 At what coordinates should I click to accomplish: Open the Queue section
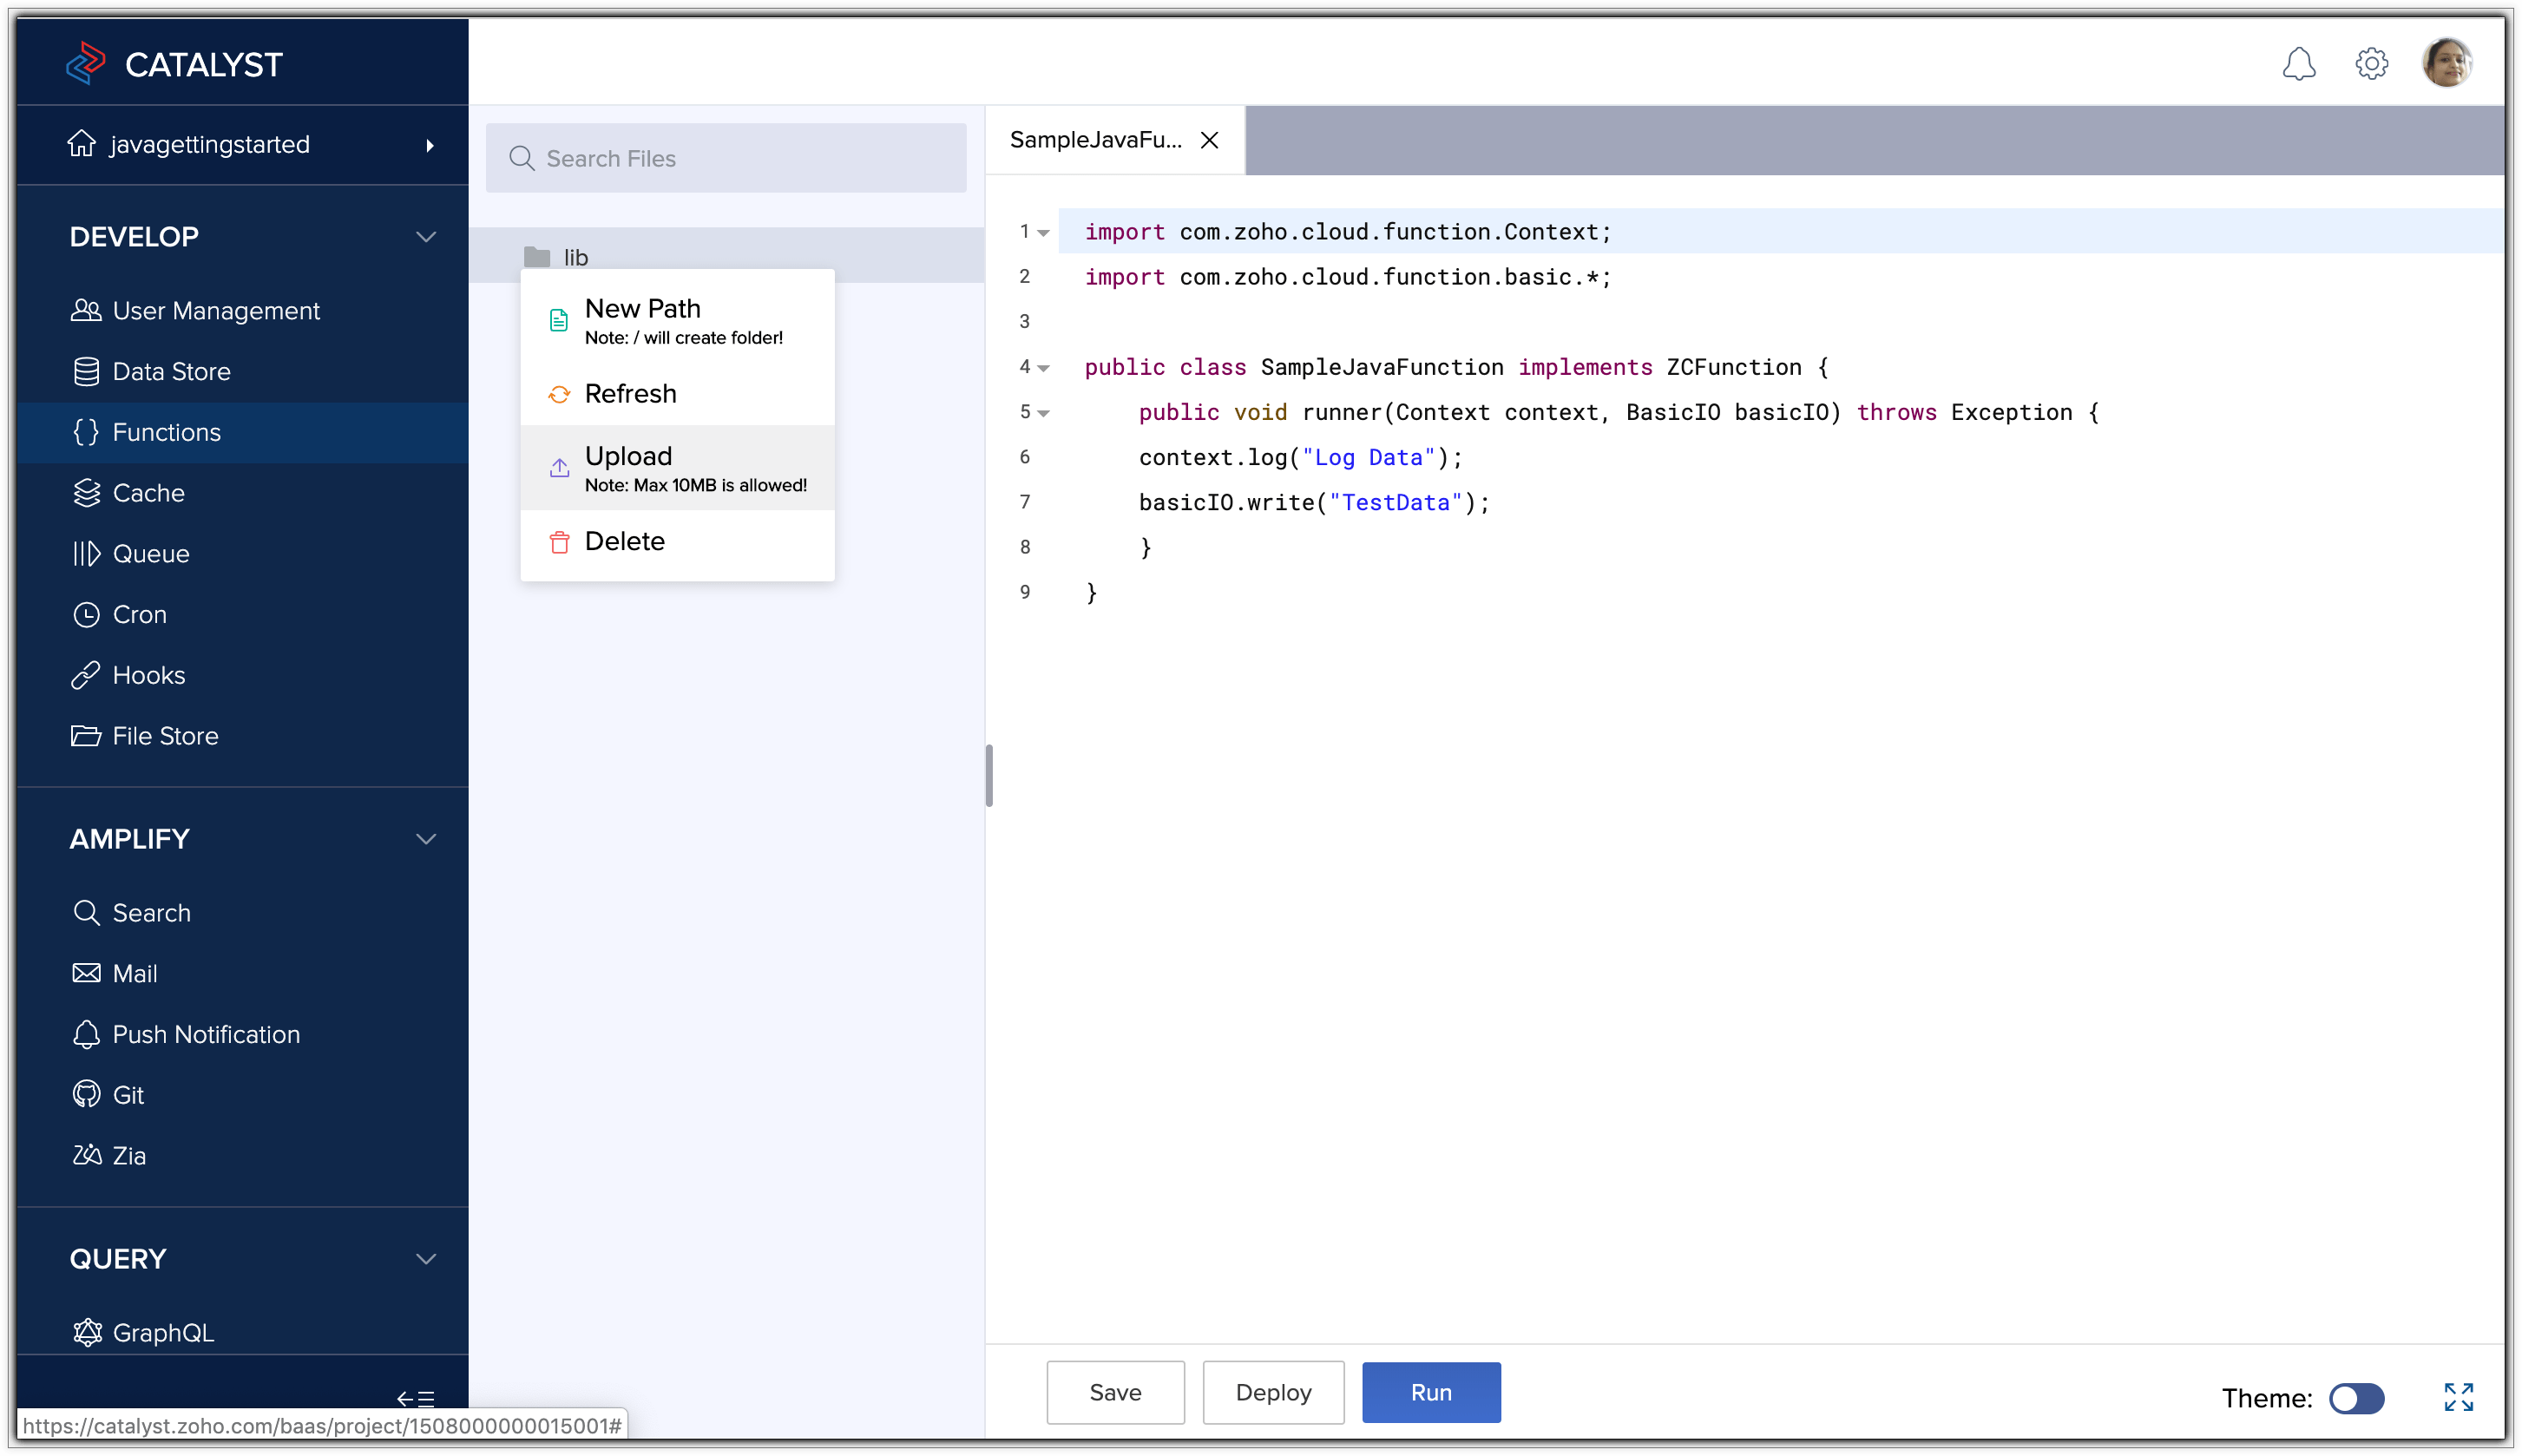click(151, 553)
